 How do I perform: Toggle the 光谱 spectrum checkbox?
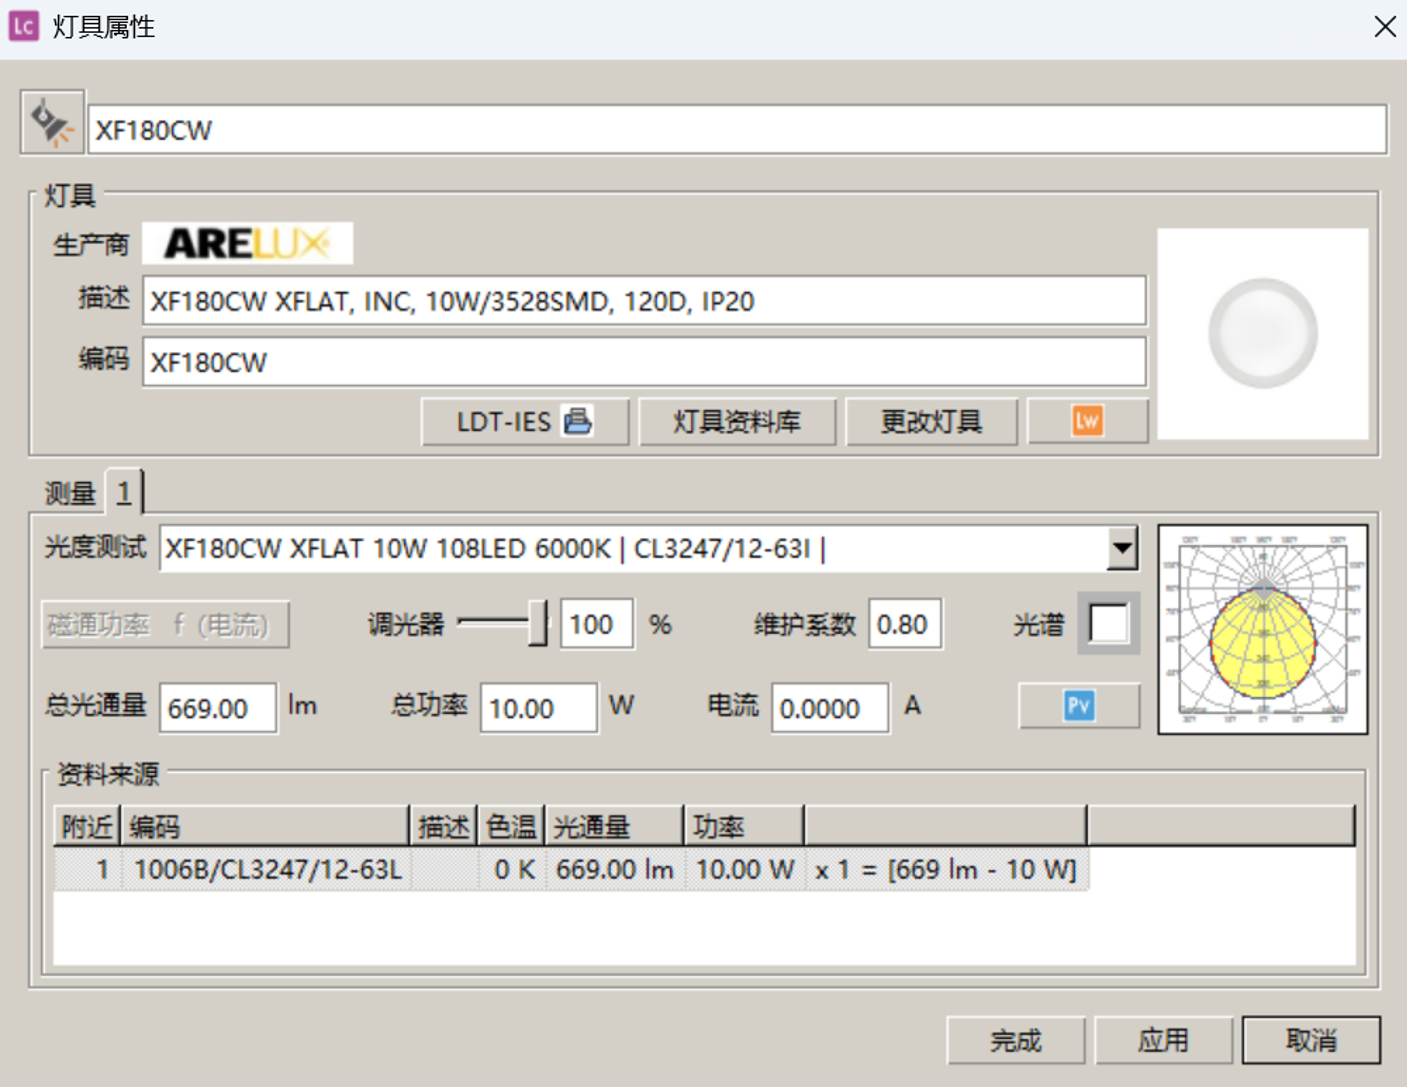1108,624
